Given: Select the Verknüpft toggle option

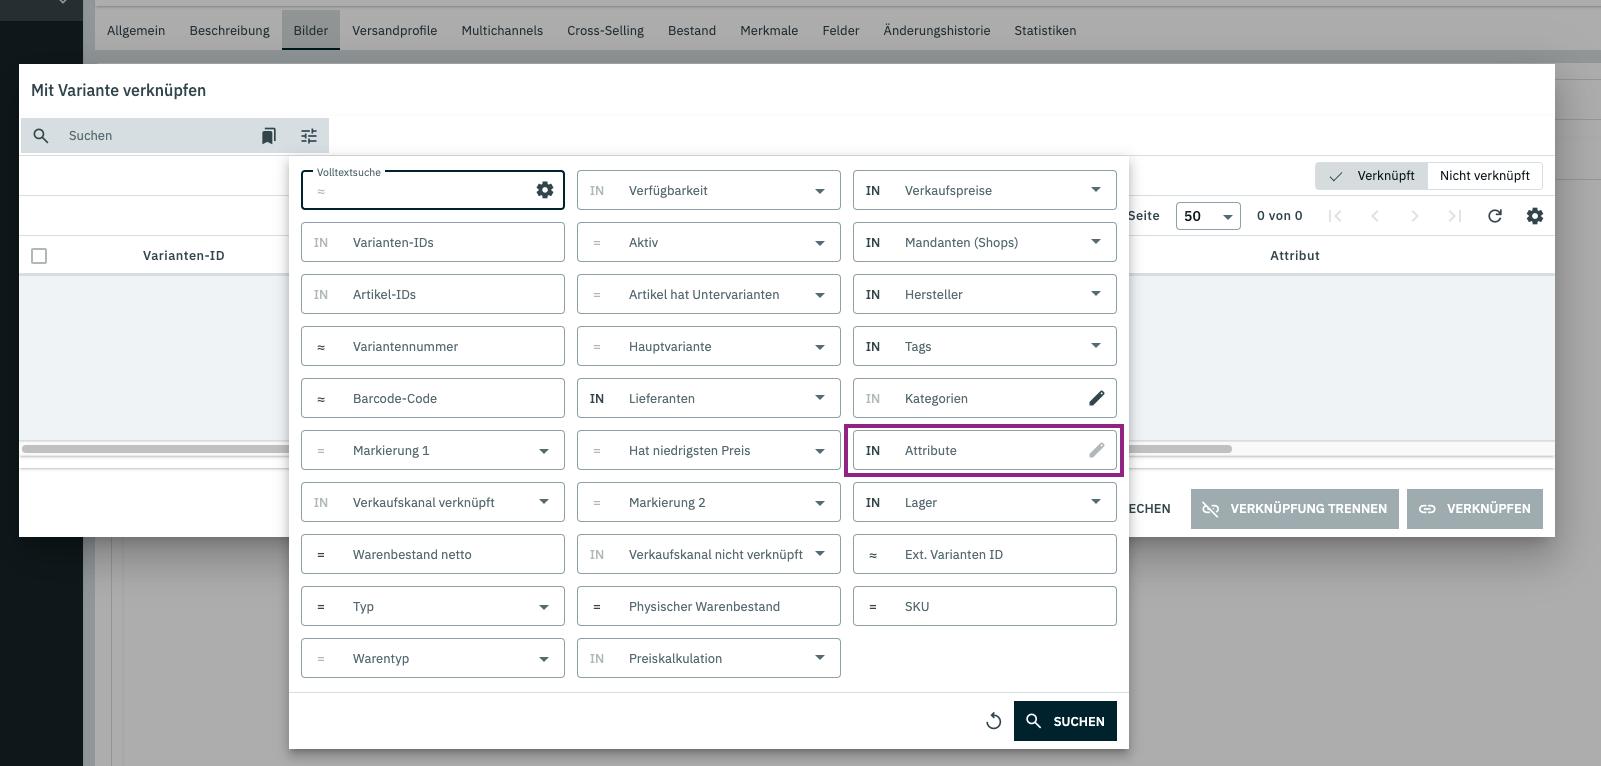Looking at the screenshot, I should pyautogui.click(x=1372, y=176).
